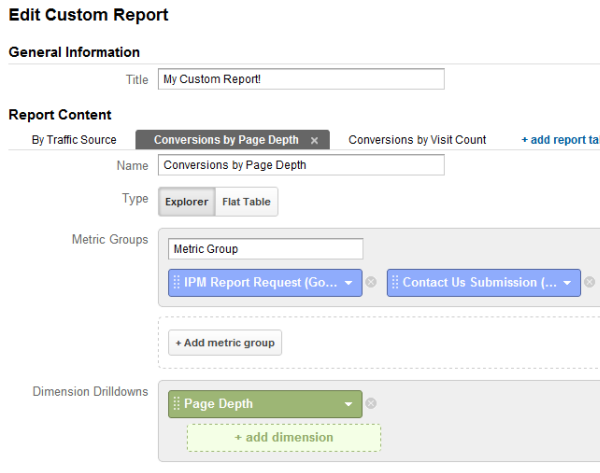Edit the report Title field
The image size is (600, 473).
click(300, 80)
